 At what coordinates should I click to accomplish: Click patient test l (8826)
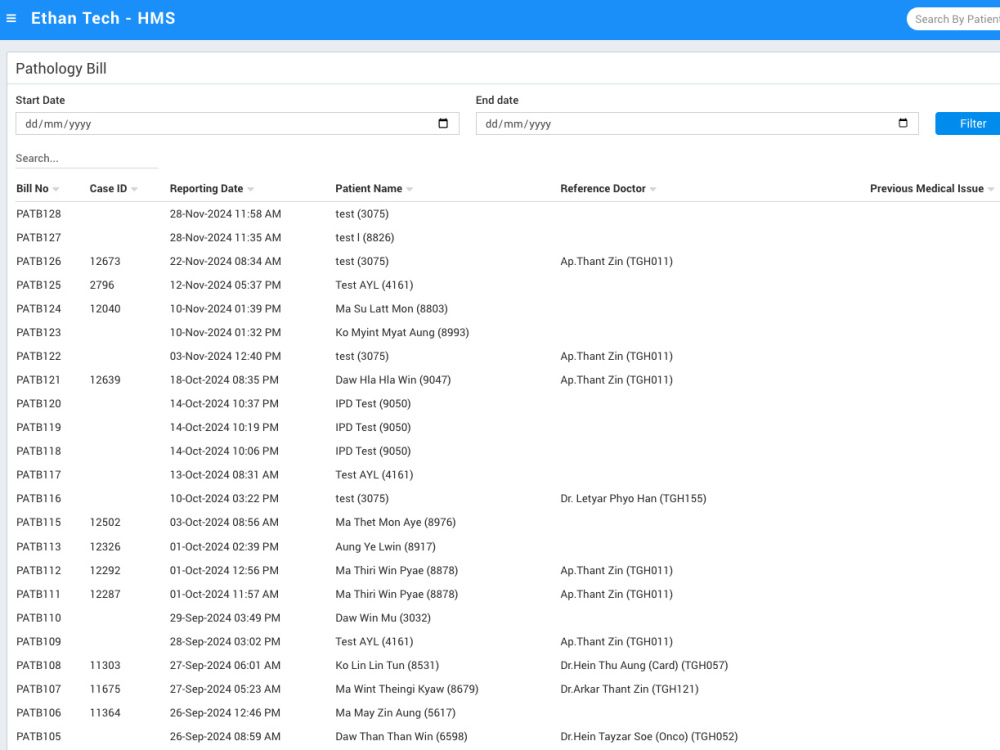pyautogui.click(x=365, y=237)
